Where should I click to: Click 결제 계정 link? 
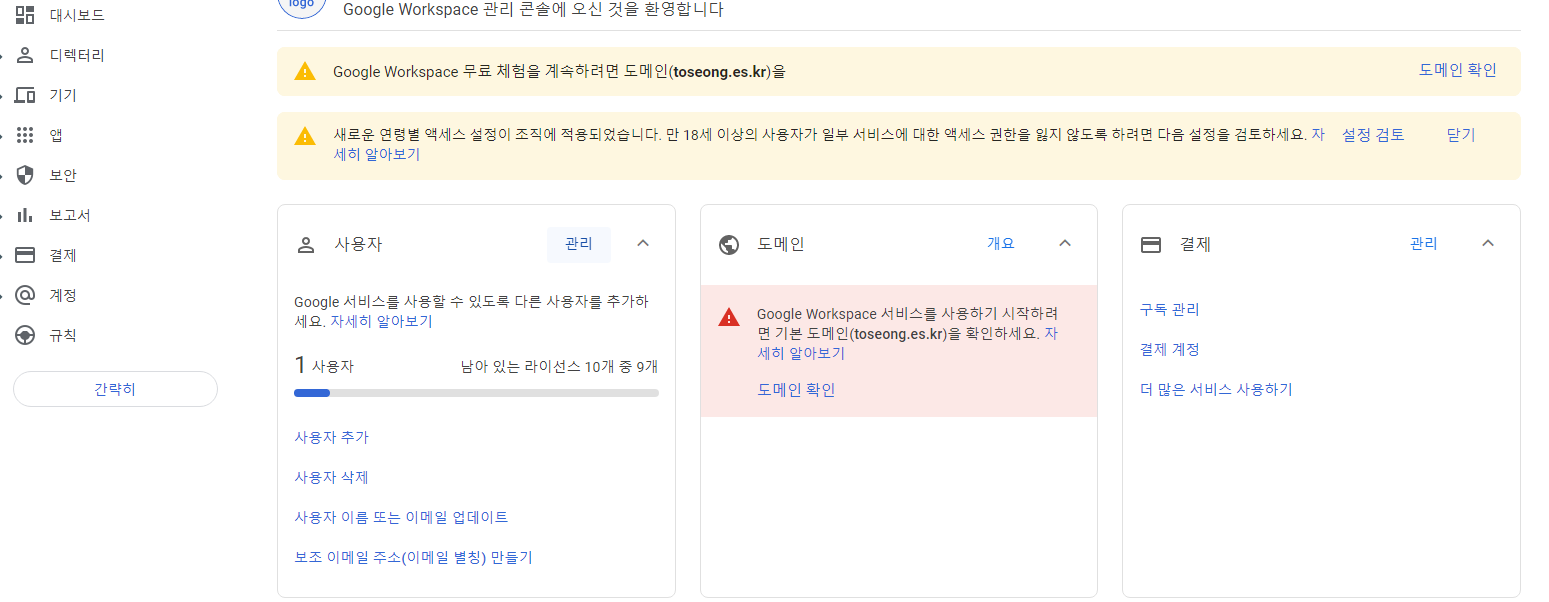[1170, 349]
